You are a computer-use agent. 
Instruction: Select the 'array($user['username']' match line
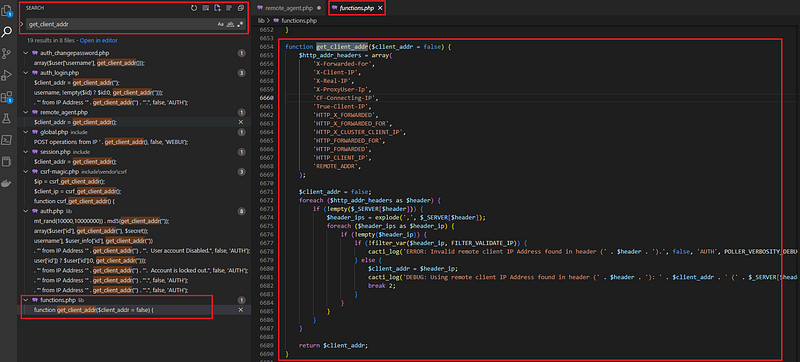[89, 63]
